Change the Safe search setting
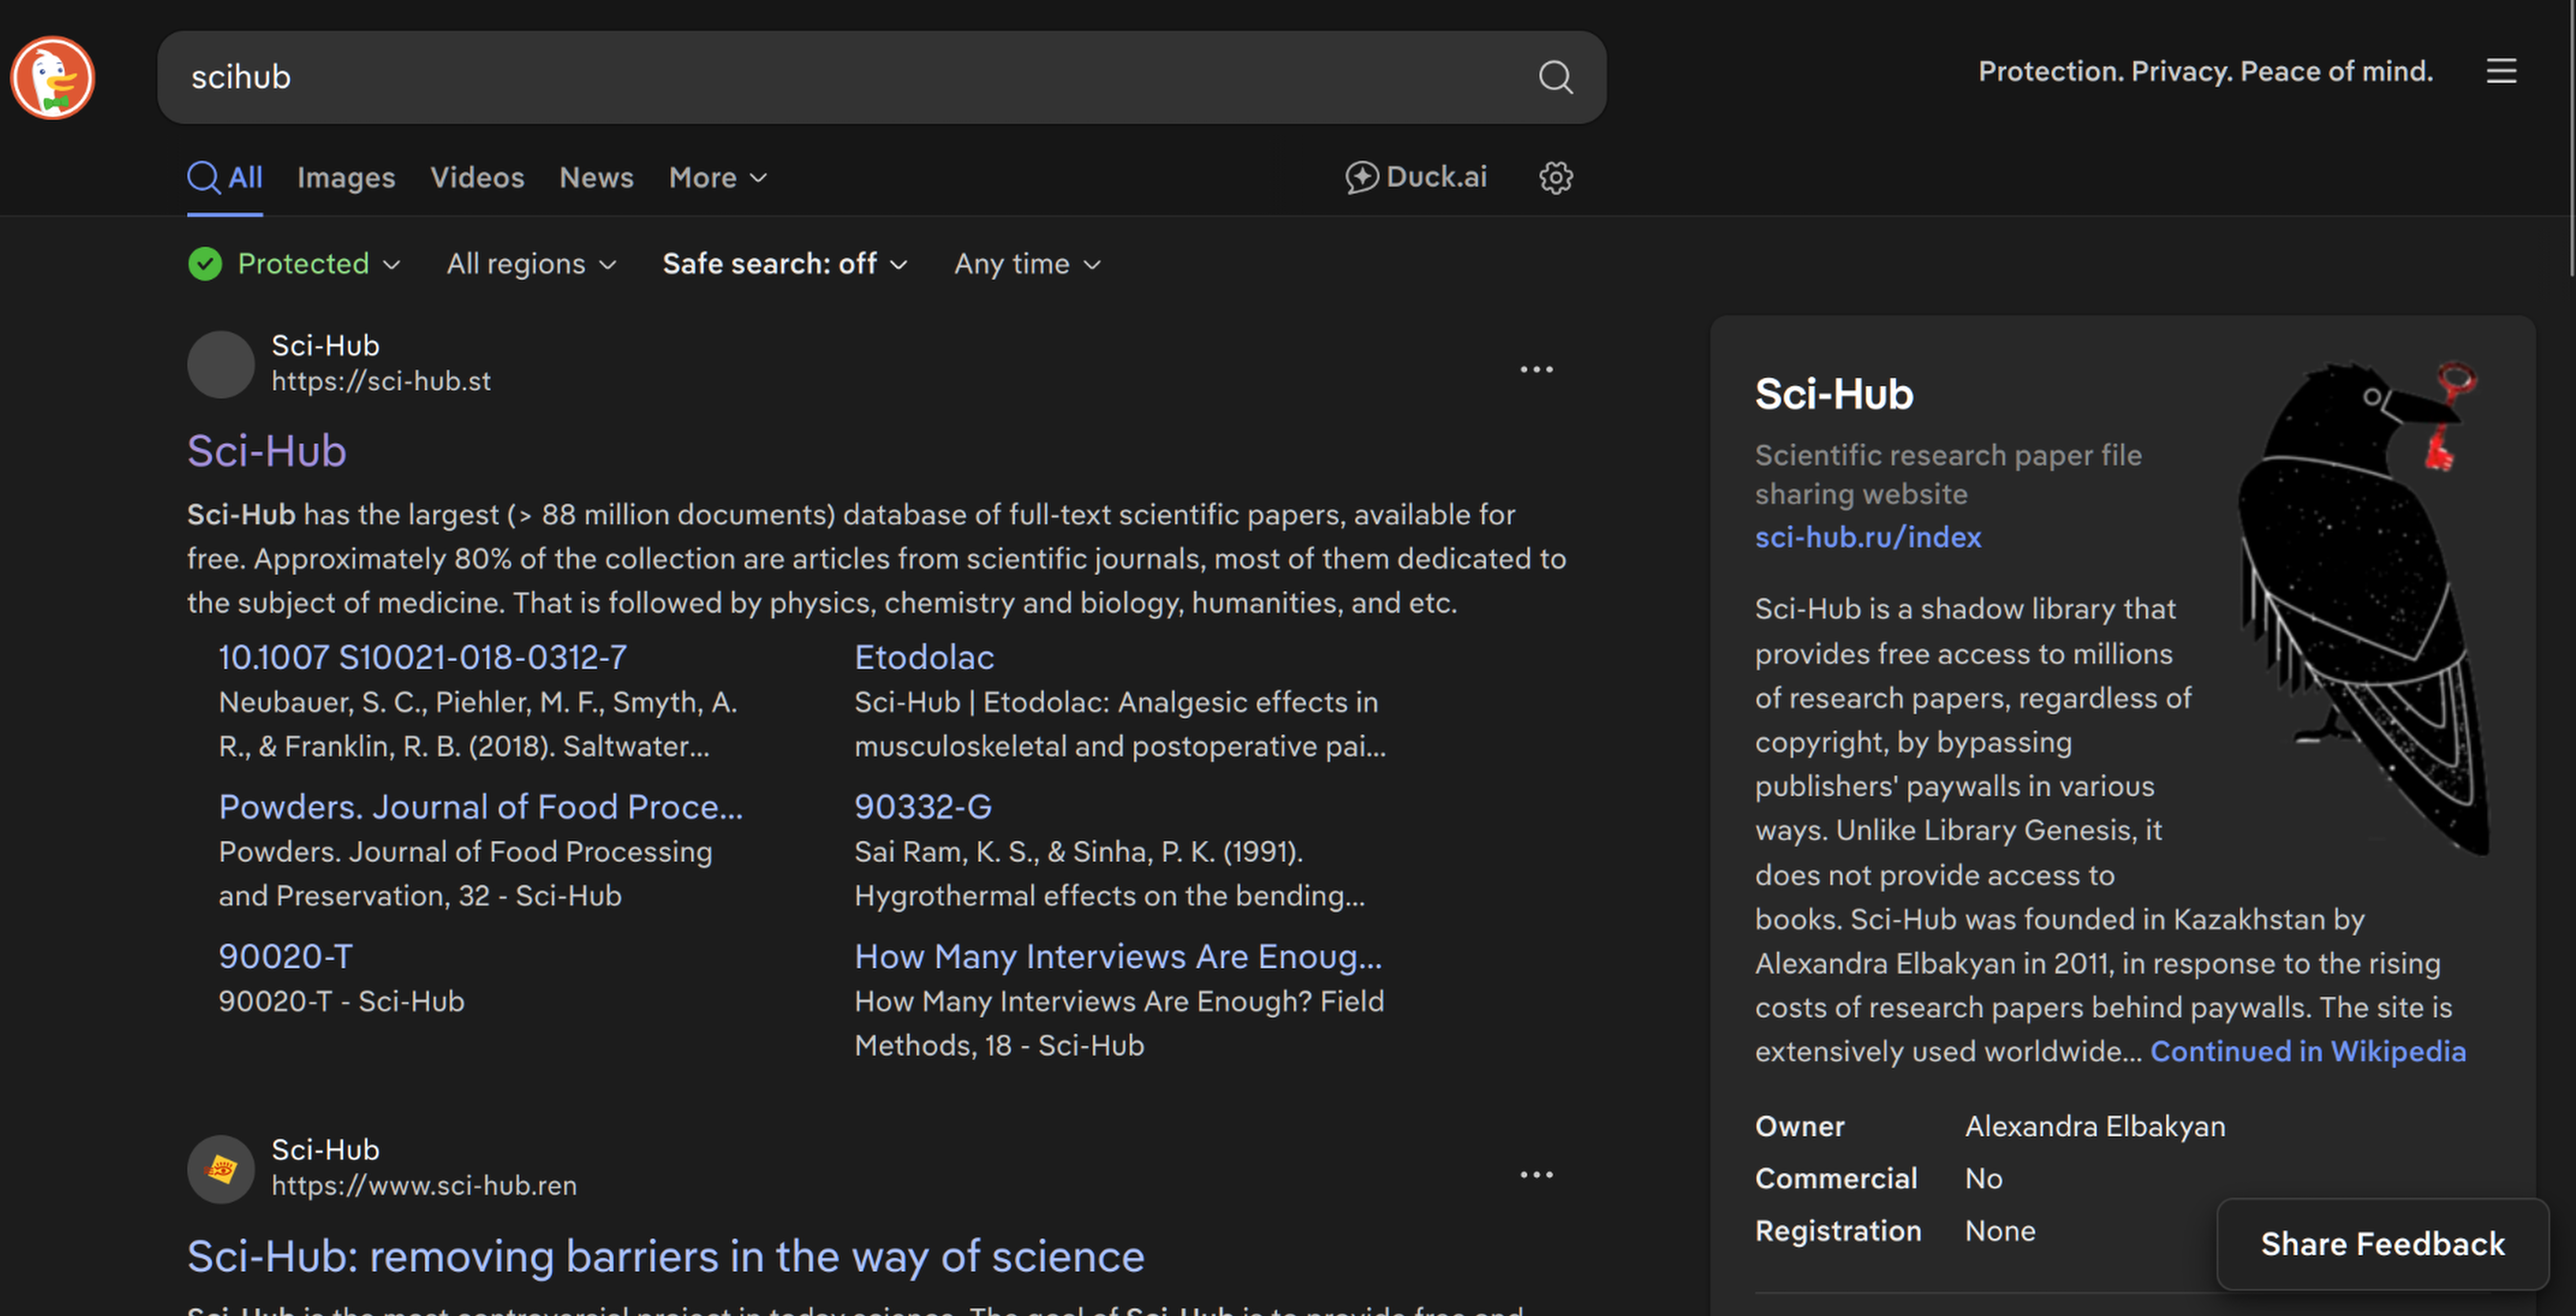Viewport: 2576px width, 1316px height. 784,264
